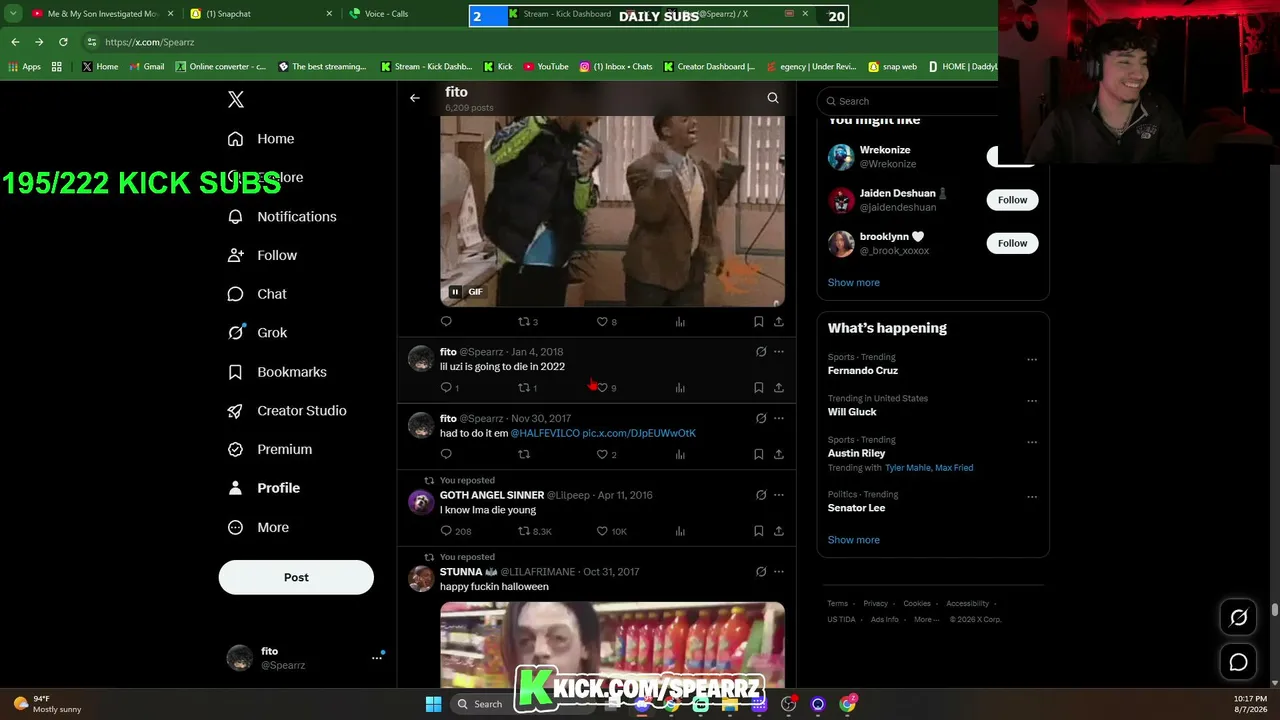Reply to the GIF post
Image resolution: width=1280 pixels, height=720 pixels.
(x=446, y=322)
